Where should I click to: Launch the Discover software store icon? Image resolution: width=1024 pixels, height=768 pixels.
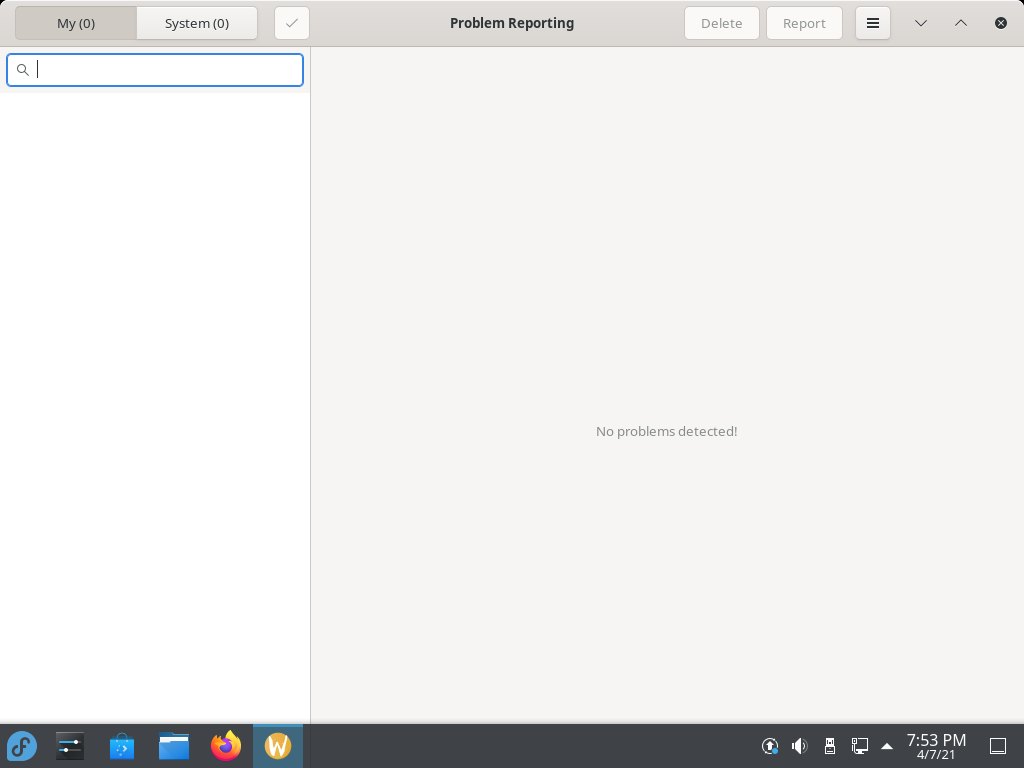click(122, 746)
